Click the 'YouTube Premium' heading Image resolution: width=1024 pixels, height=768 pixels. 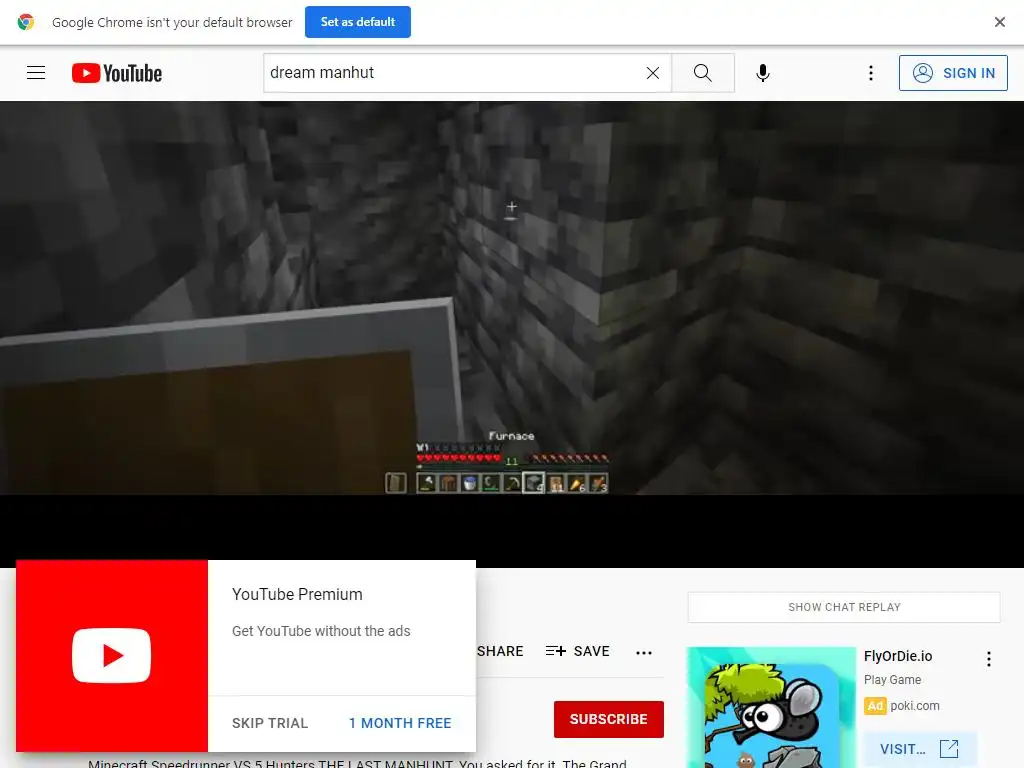(x=297, y=594)
